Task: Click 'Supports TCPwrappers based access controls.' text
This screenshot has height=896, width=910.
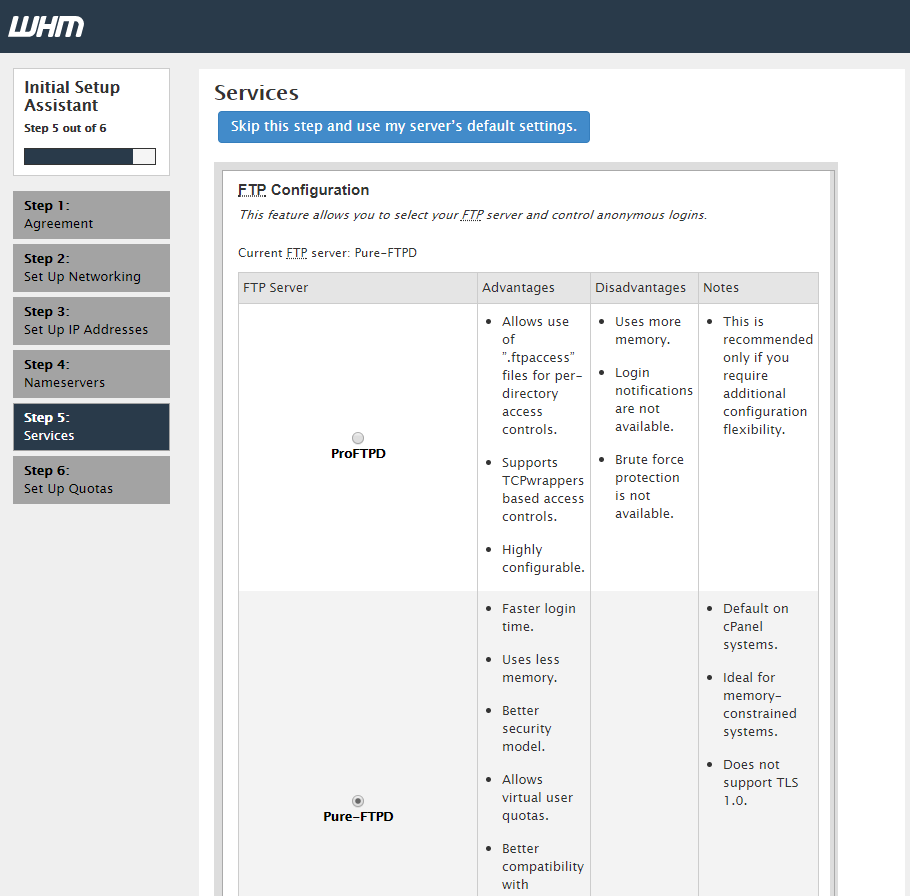Action: click(543, 490)
